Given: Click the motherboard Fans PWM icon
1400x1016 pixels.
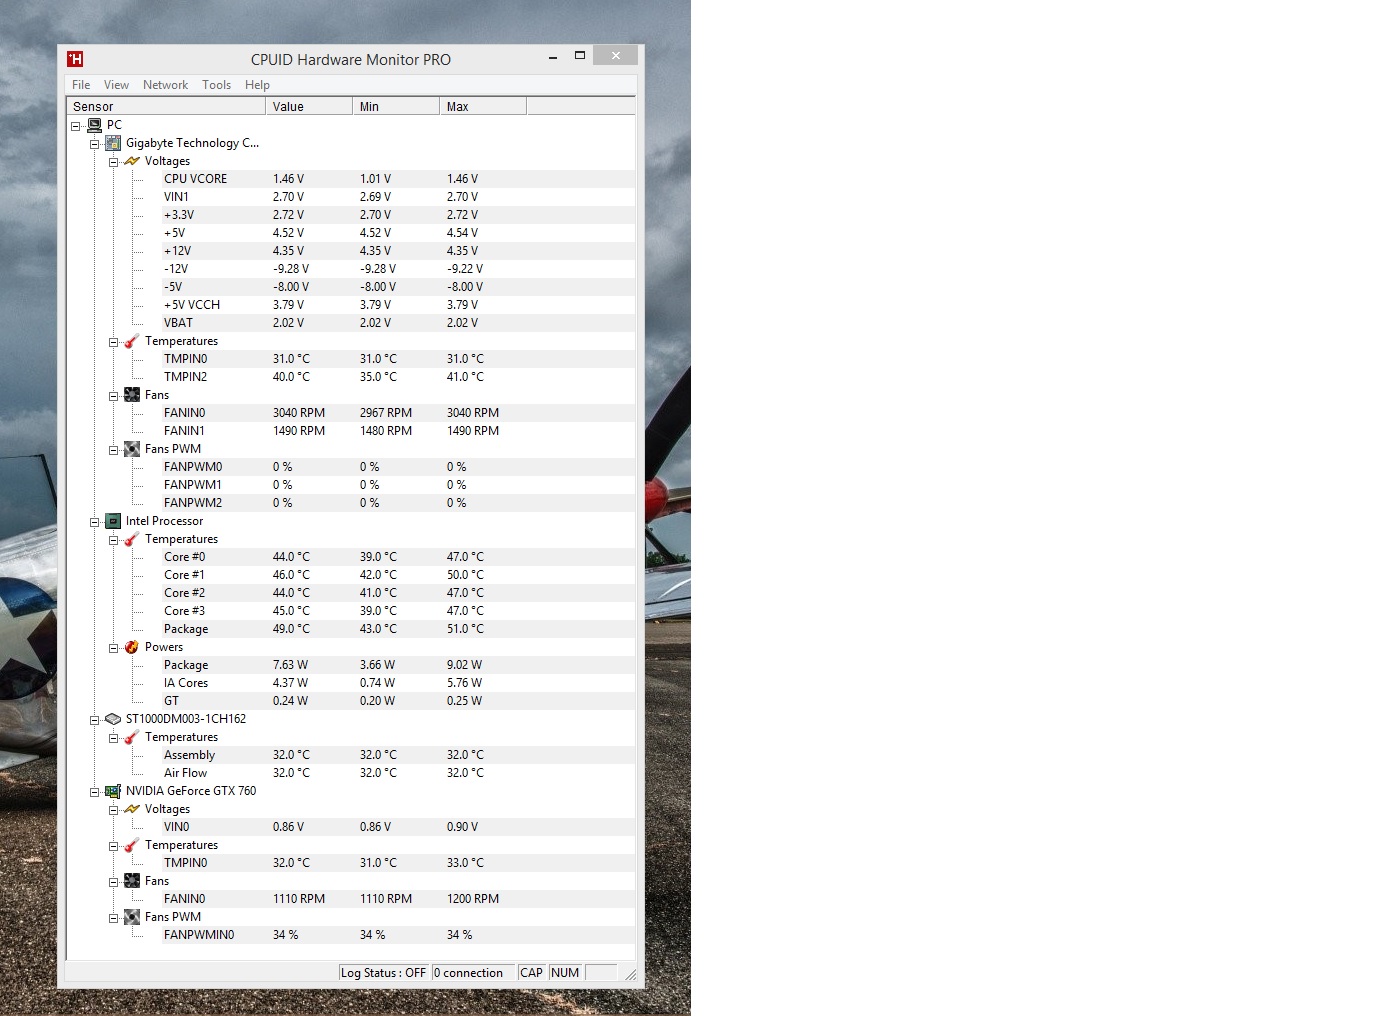Looking at the screenshot, I should pyautogui.click(x=132, y=449).
